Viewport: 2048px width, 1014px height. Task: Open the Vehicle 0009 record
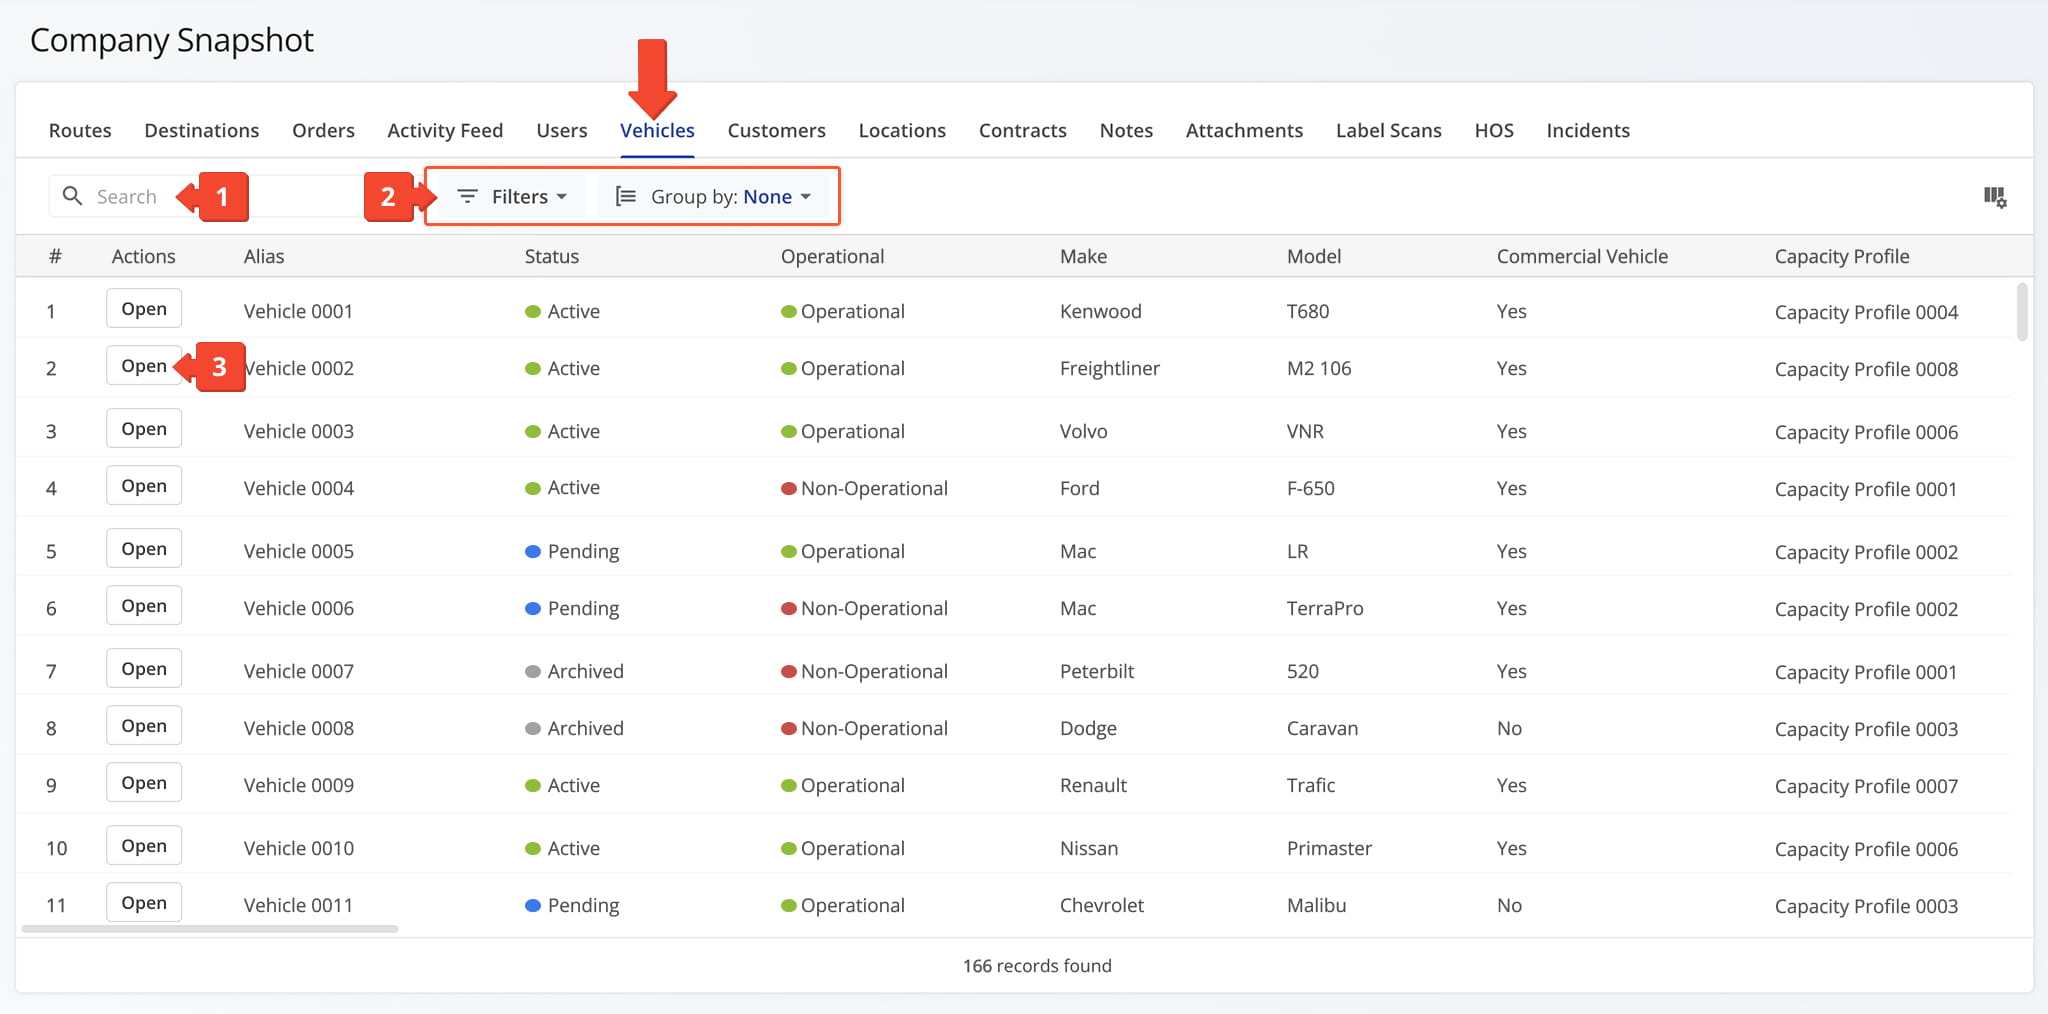(x=144, y=783)
